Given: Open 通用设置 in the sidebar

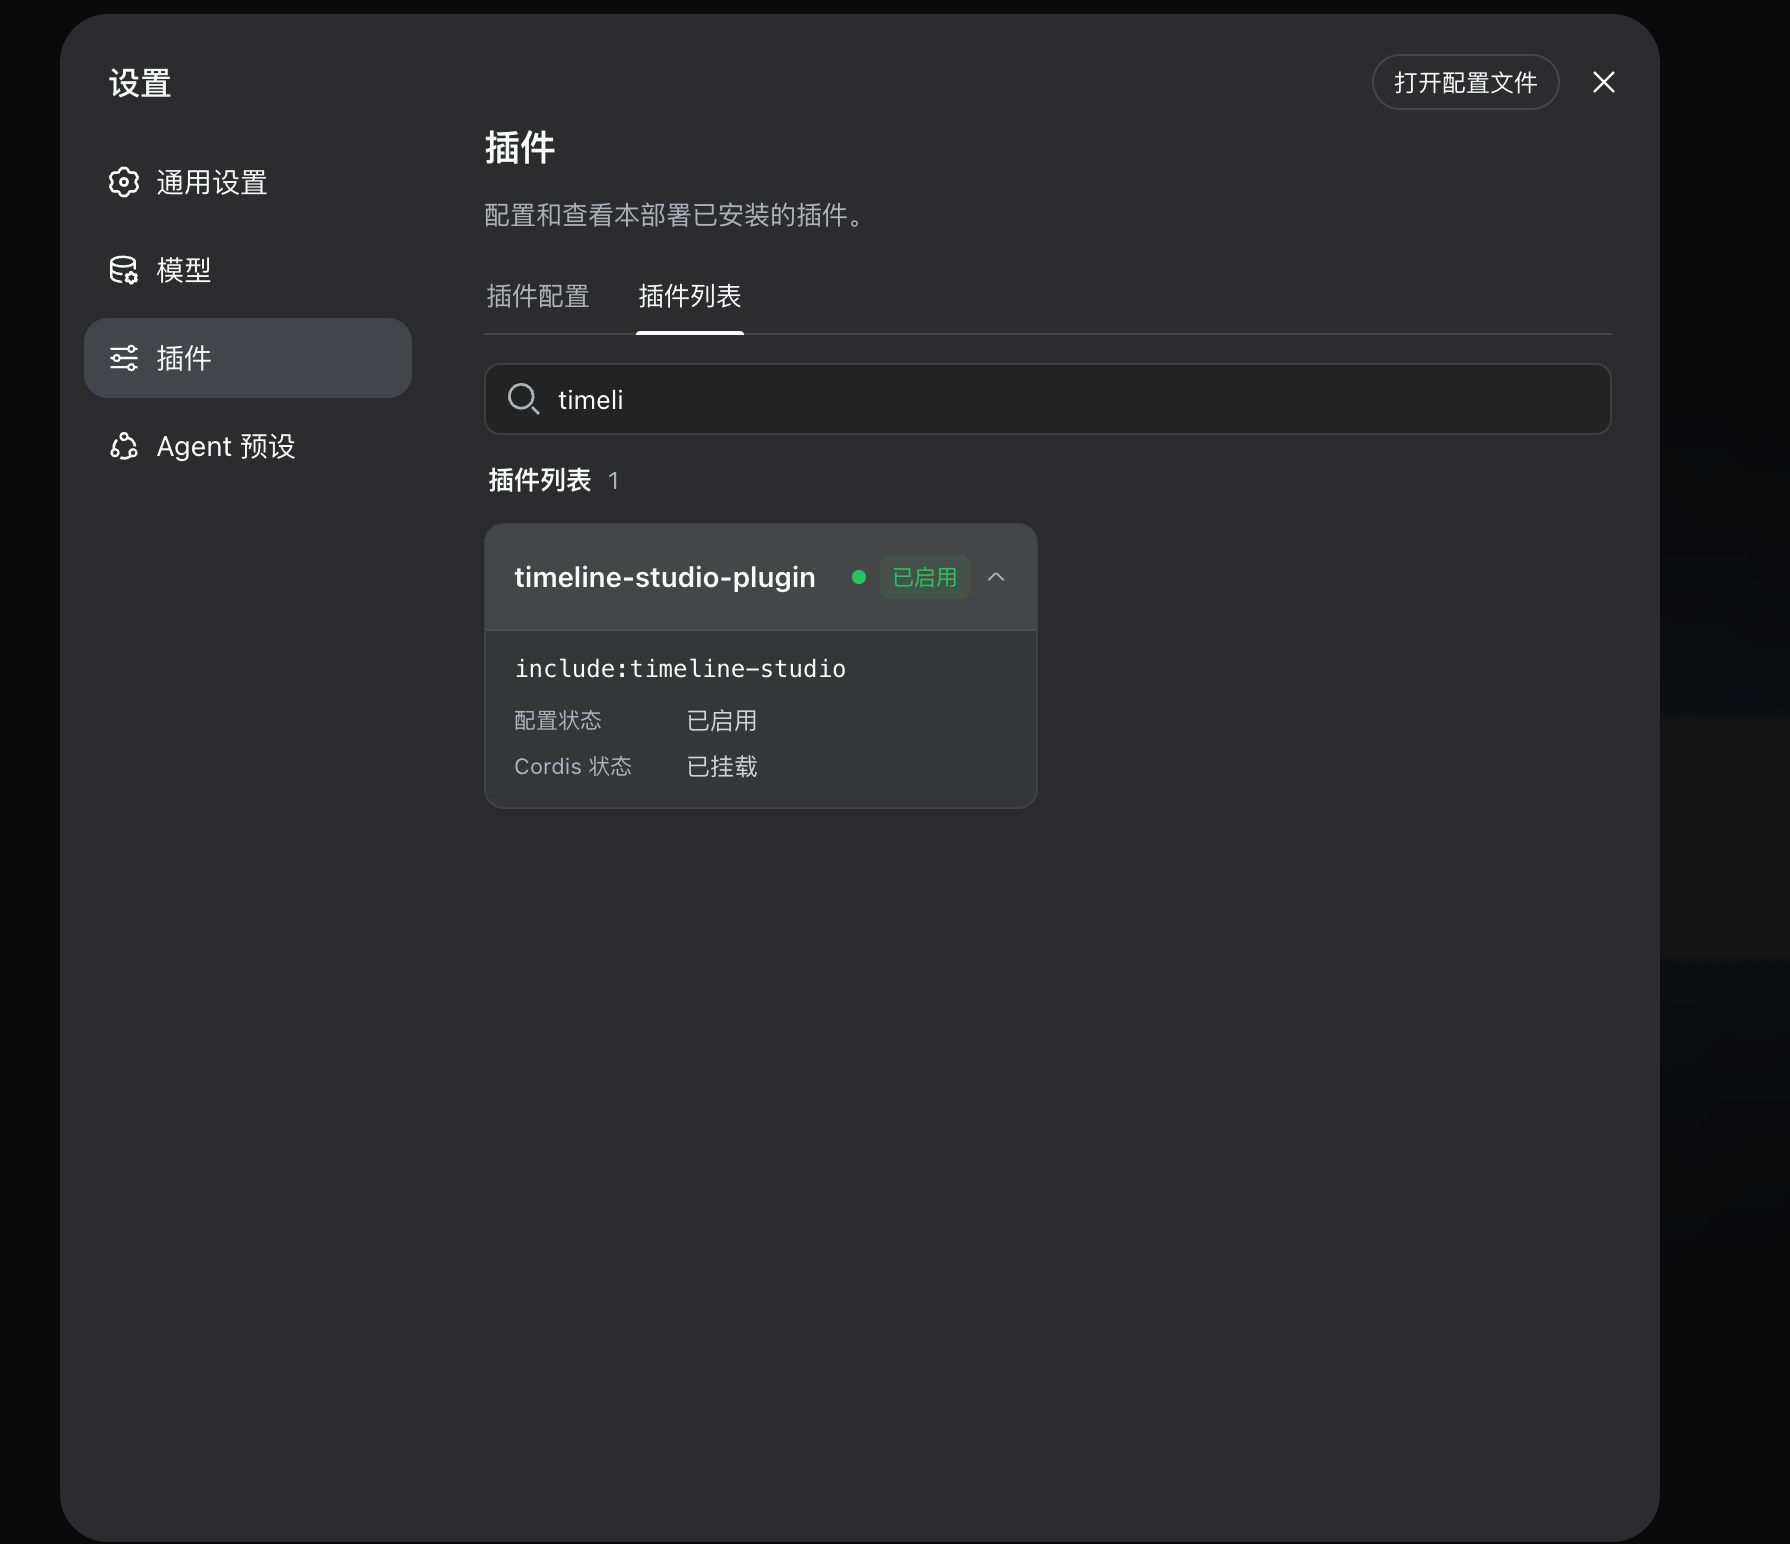Looking at the screenshot, I should pyautogui.click(x=248, y=182).
